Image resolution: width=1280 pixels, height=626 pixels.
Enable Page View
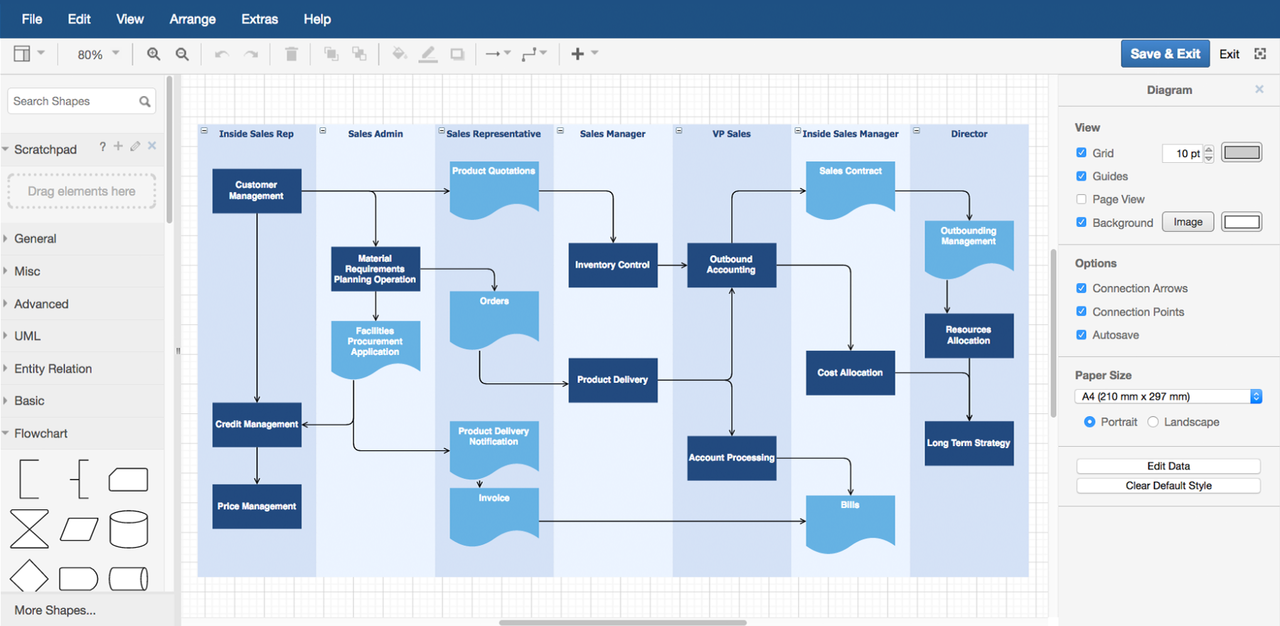coord(1081,199)
